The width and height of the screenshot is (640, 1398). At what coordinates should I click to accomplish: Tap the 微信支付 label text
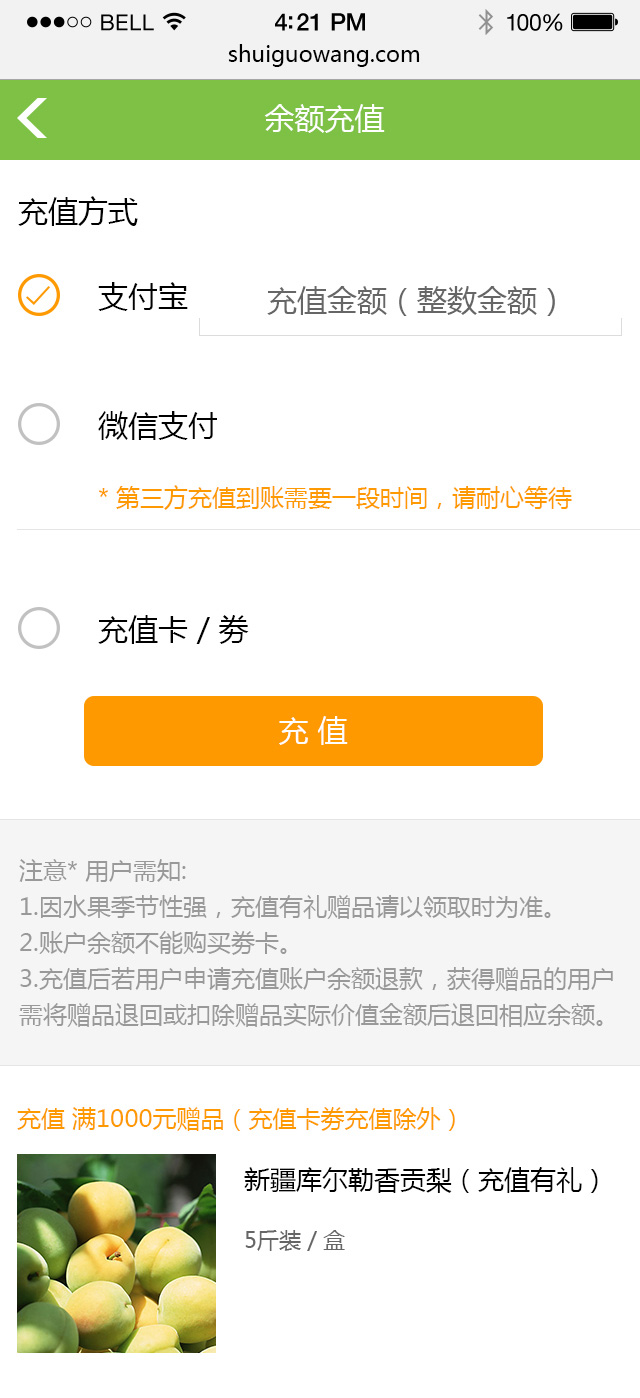click(157, 426)
